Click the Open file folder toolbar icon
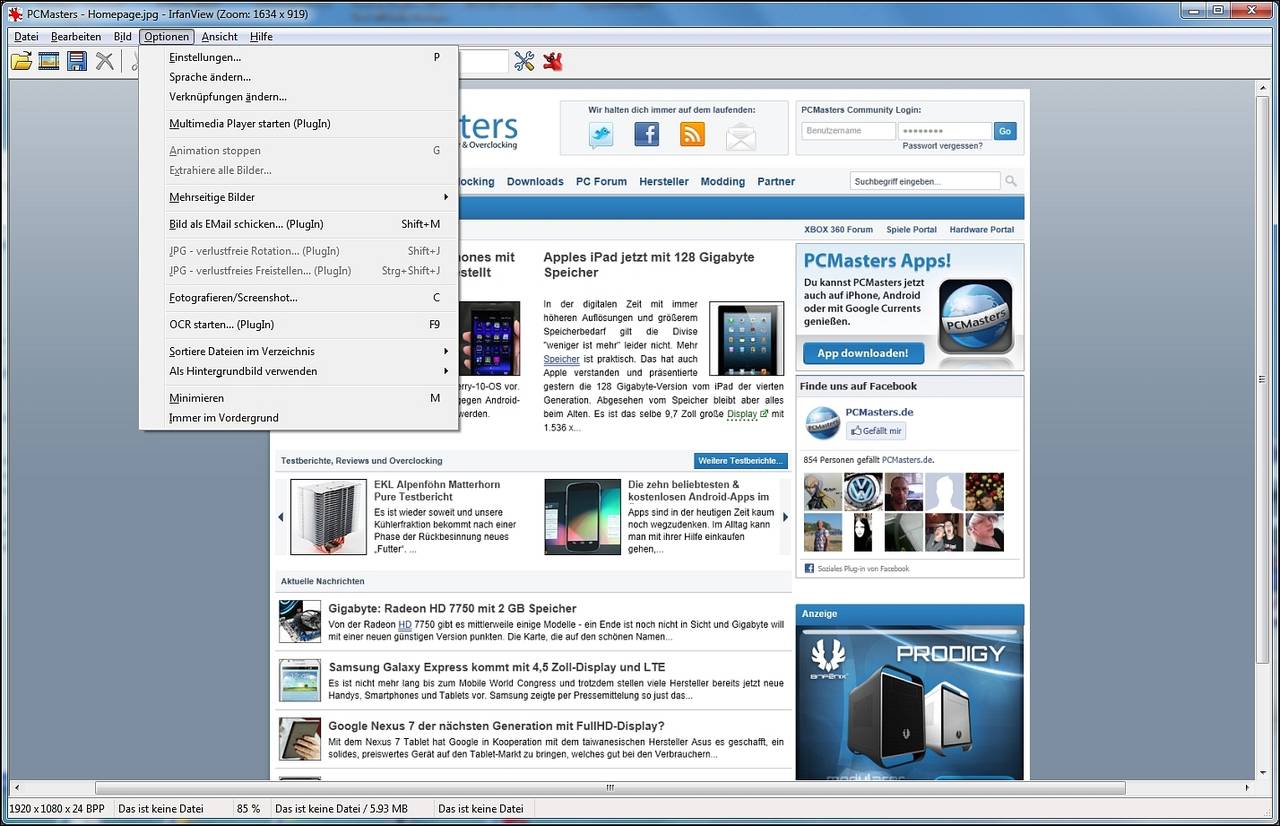1280x826 pixels. coord(21,62)
